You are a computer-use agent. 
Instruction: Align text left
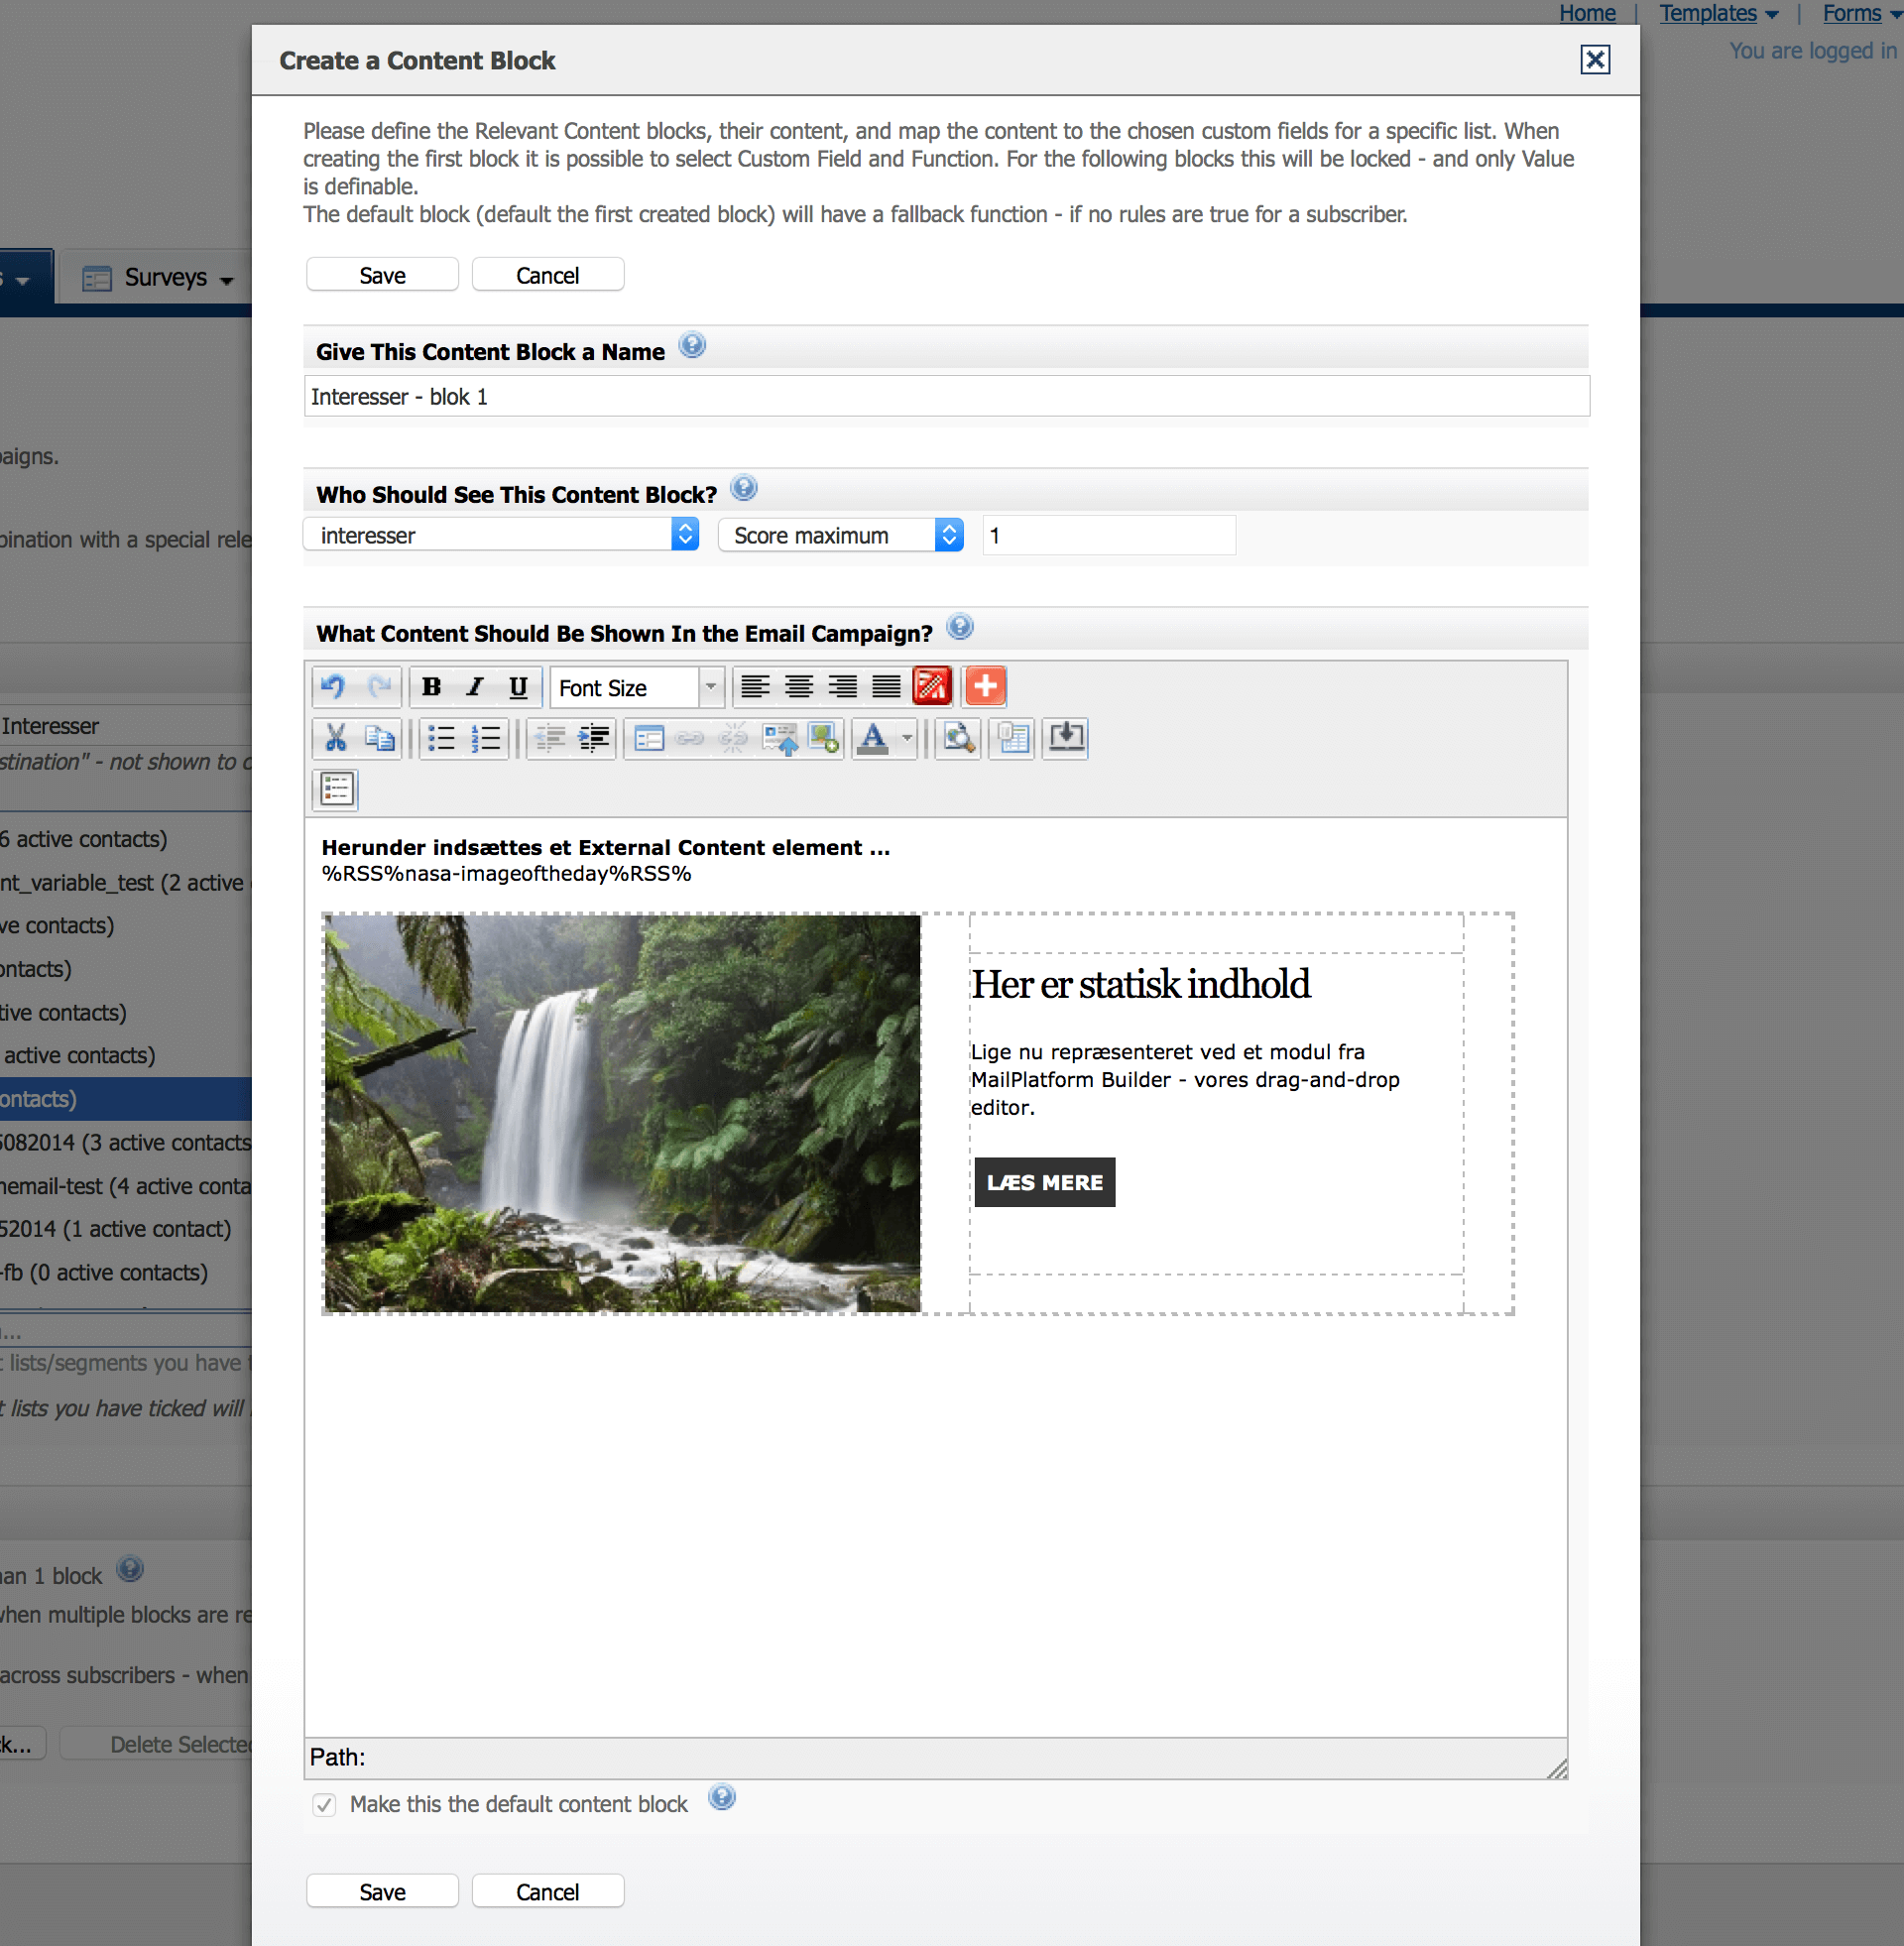755,687
